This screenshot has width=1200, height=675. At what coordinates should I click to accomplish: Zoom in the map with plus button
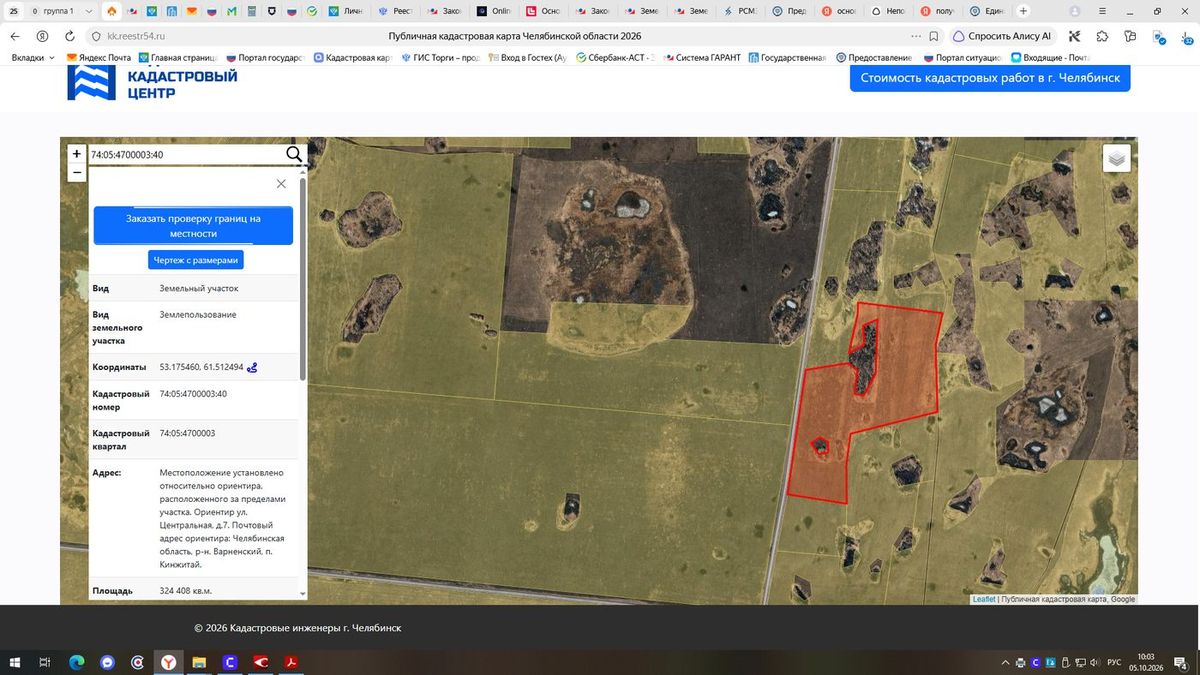pyautogui.click(x=77, y=154)
